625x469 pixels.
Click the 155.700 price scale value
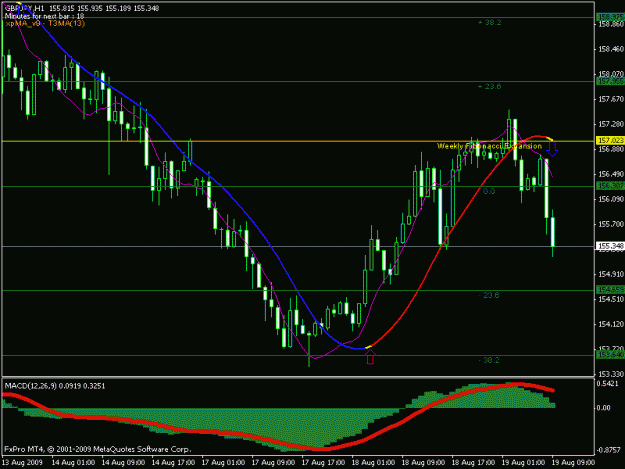coord(611,224)
